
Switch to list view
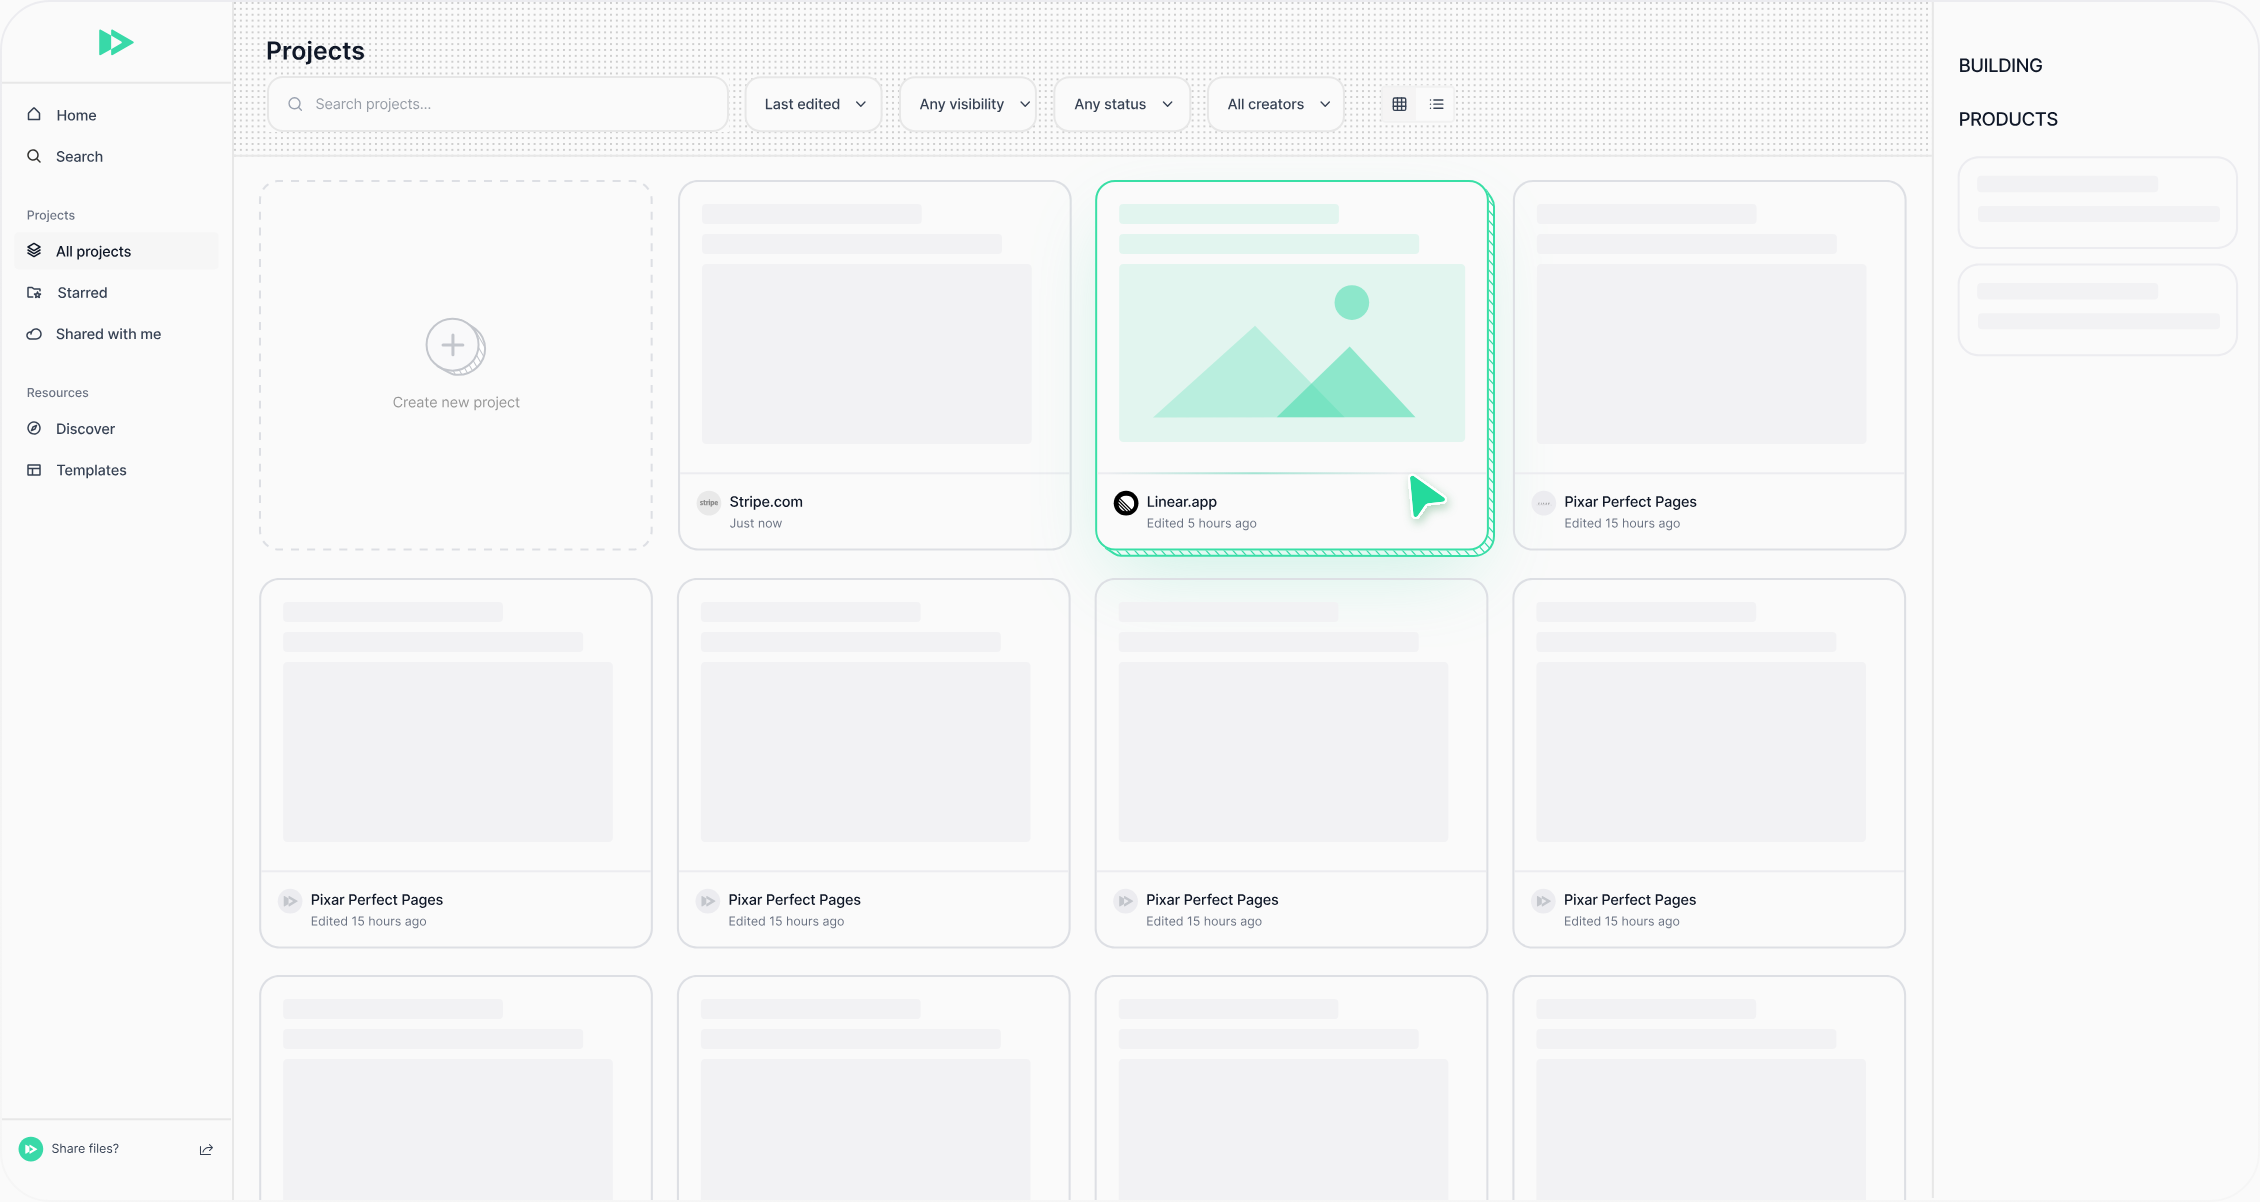click(x=1437, y=104)
